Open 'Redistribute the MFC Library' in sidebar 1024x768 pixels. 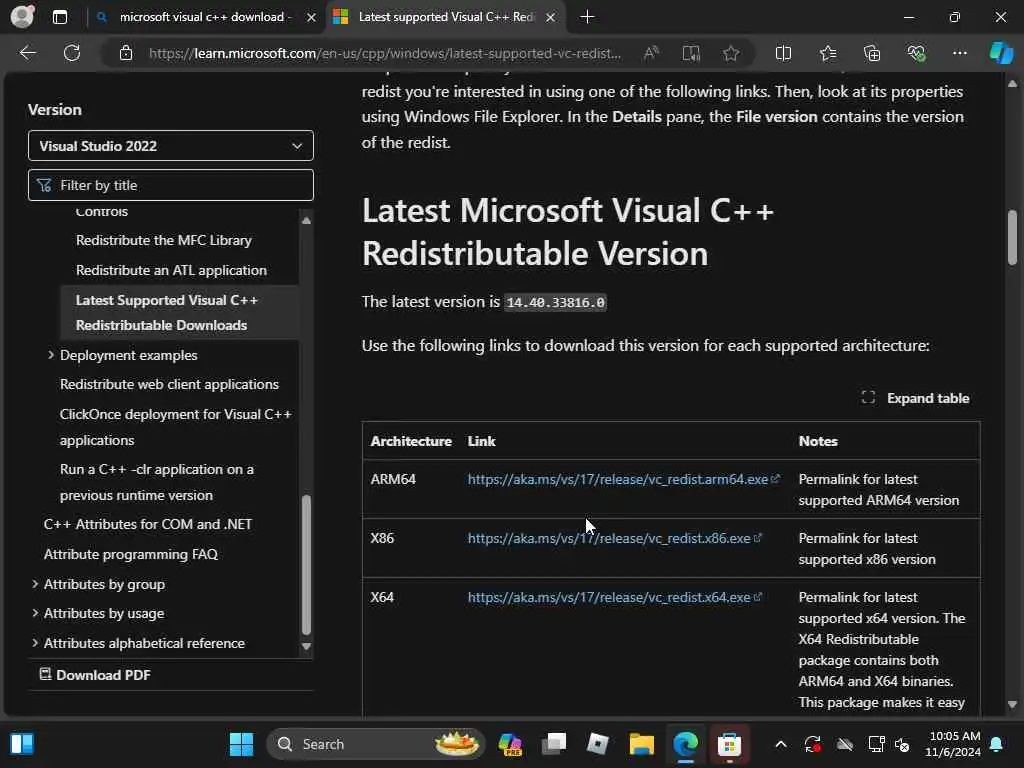click(163, 240)
